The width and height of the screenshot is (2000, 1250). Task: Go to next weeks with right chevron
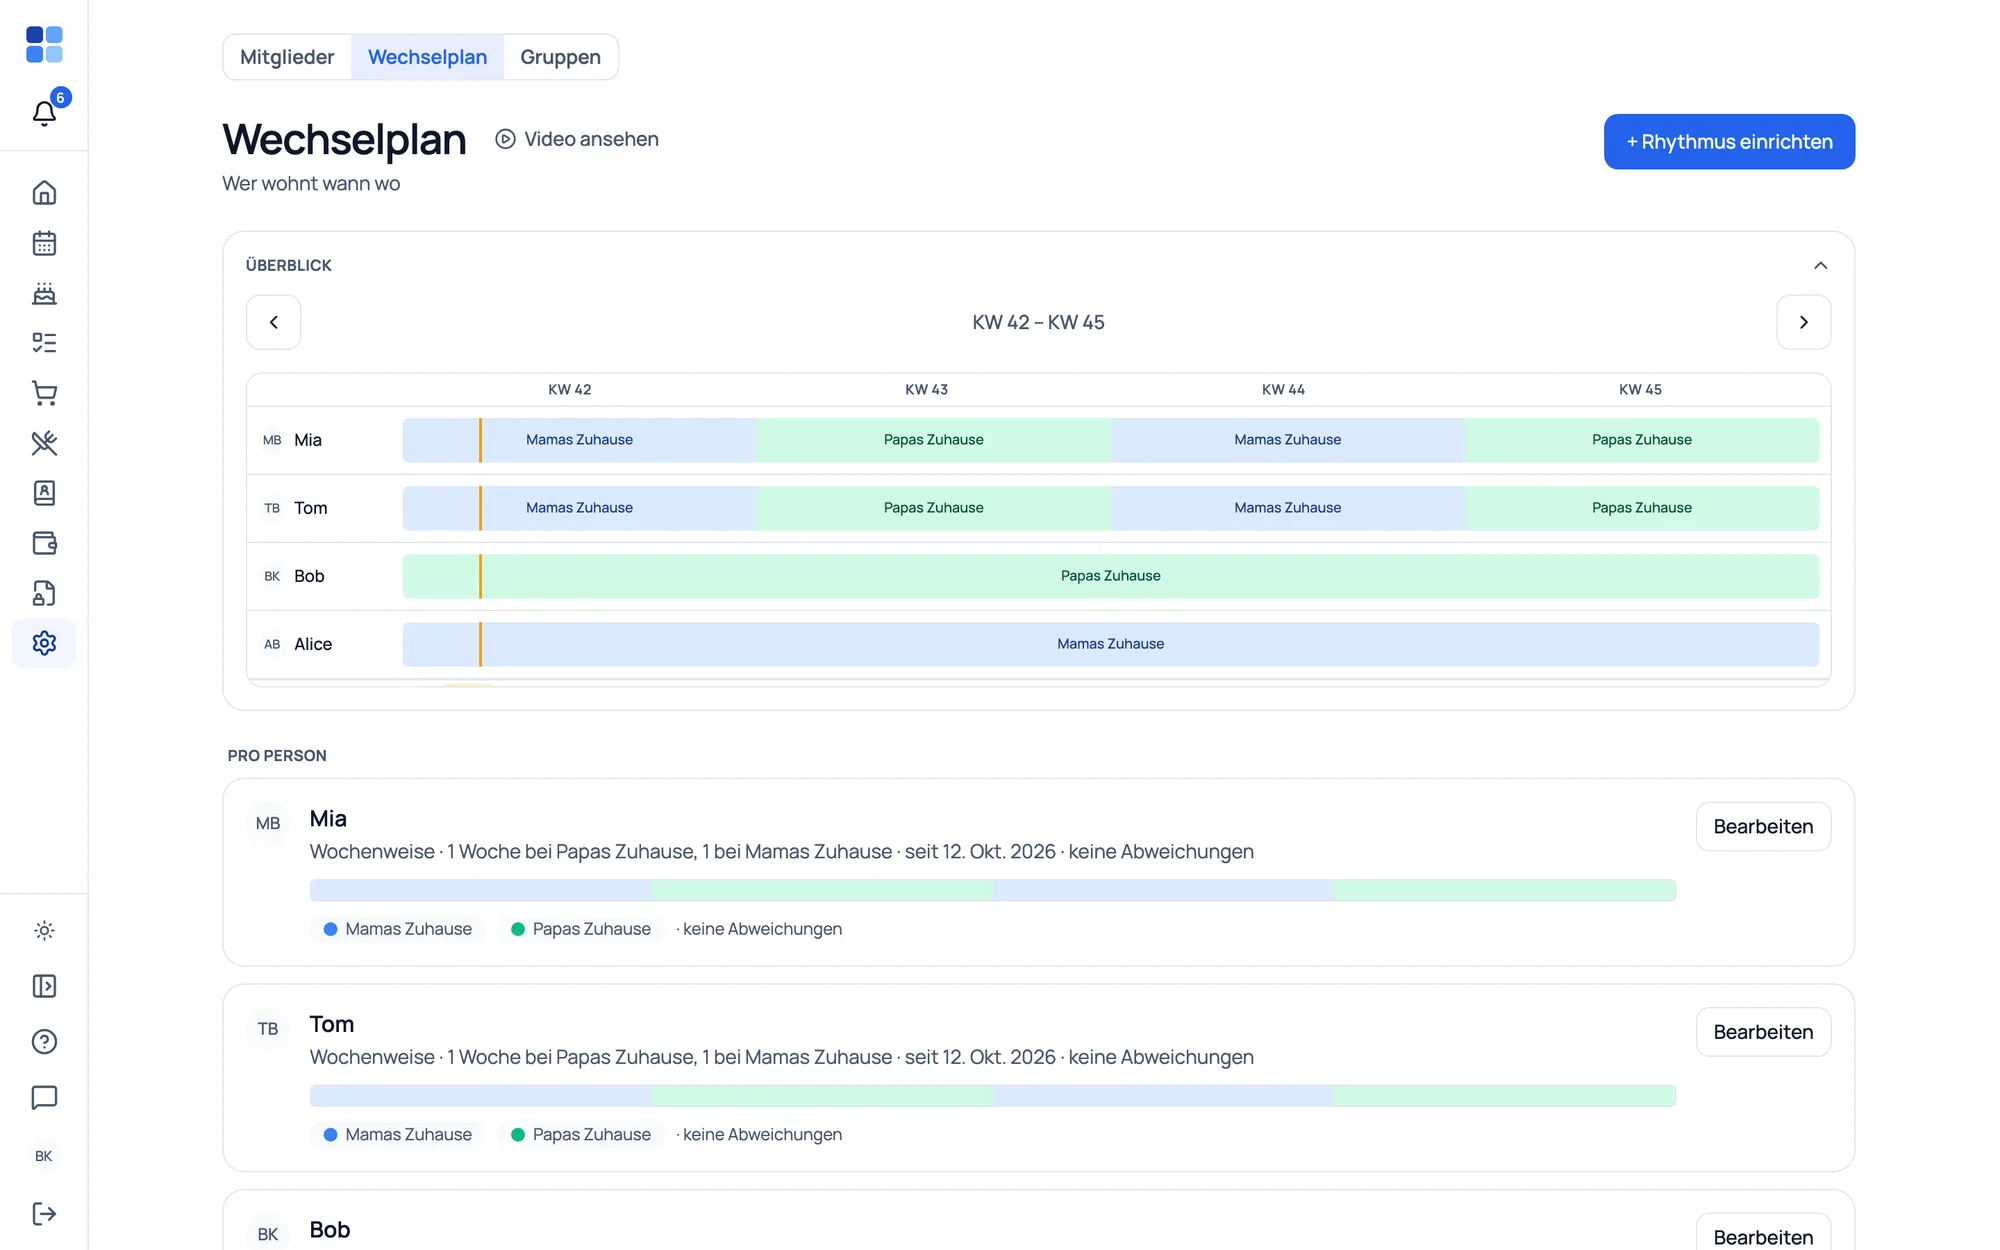click(1803, 322)
